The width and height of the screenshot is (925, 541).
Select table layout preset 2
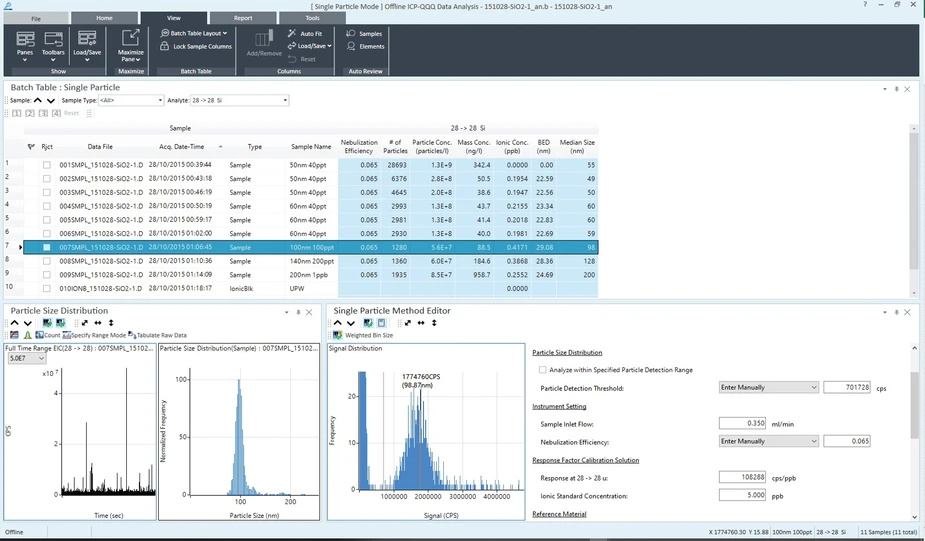click(x=30, y=113)
